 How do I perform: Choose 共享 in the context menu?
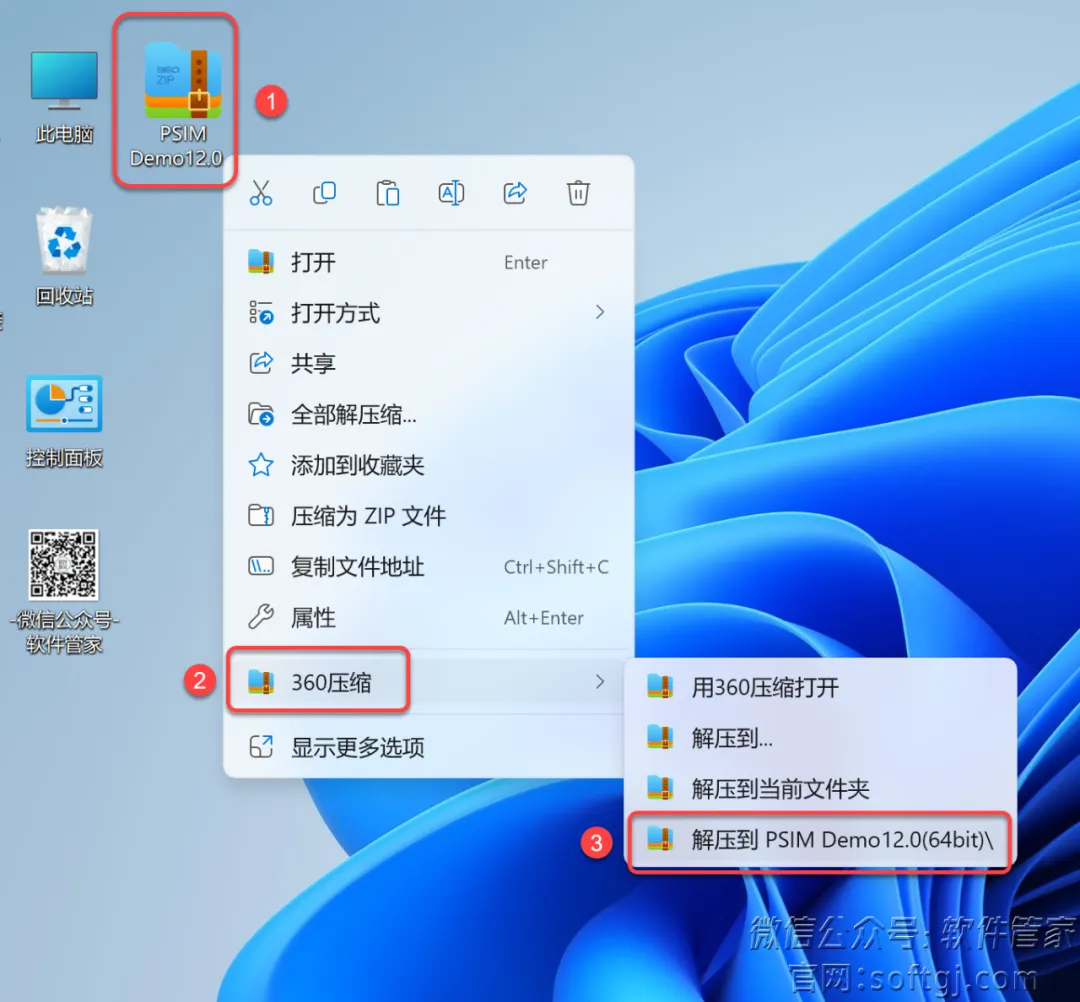(x=428, y=363)
